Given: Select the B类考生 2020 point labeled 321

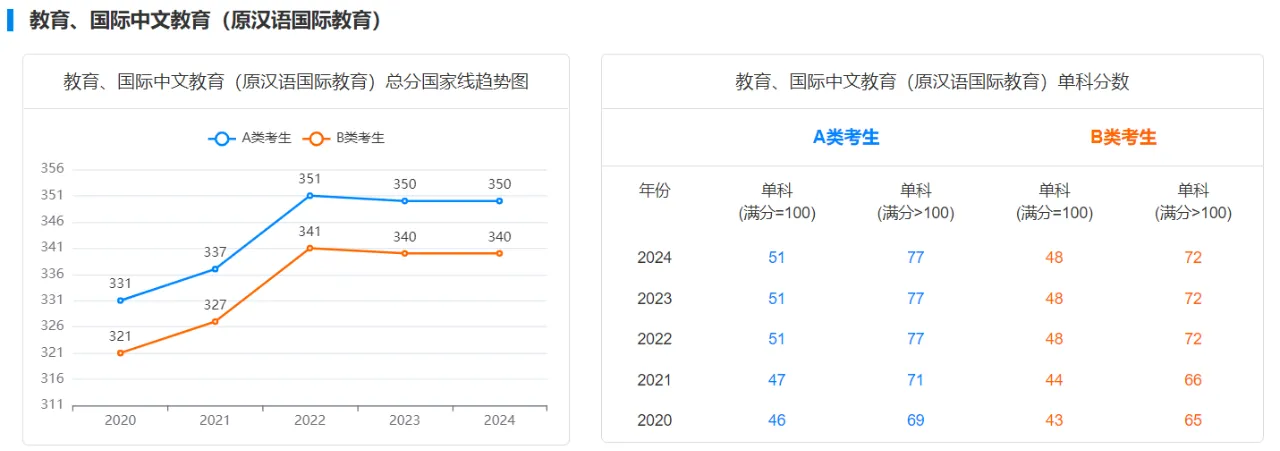Looking at the screenshot, I should [x=120, y=353].
